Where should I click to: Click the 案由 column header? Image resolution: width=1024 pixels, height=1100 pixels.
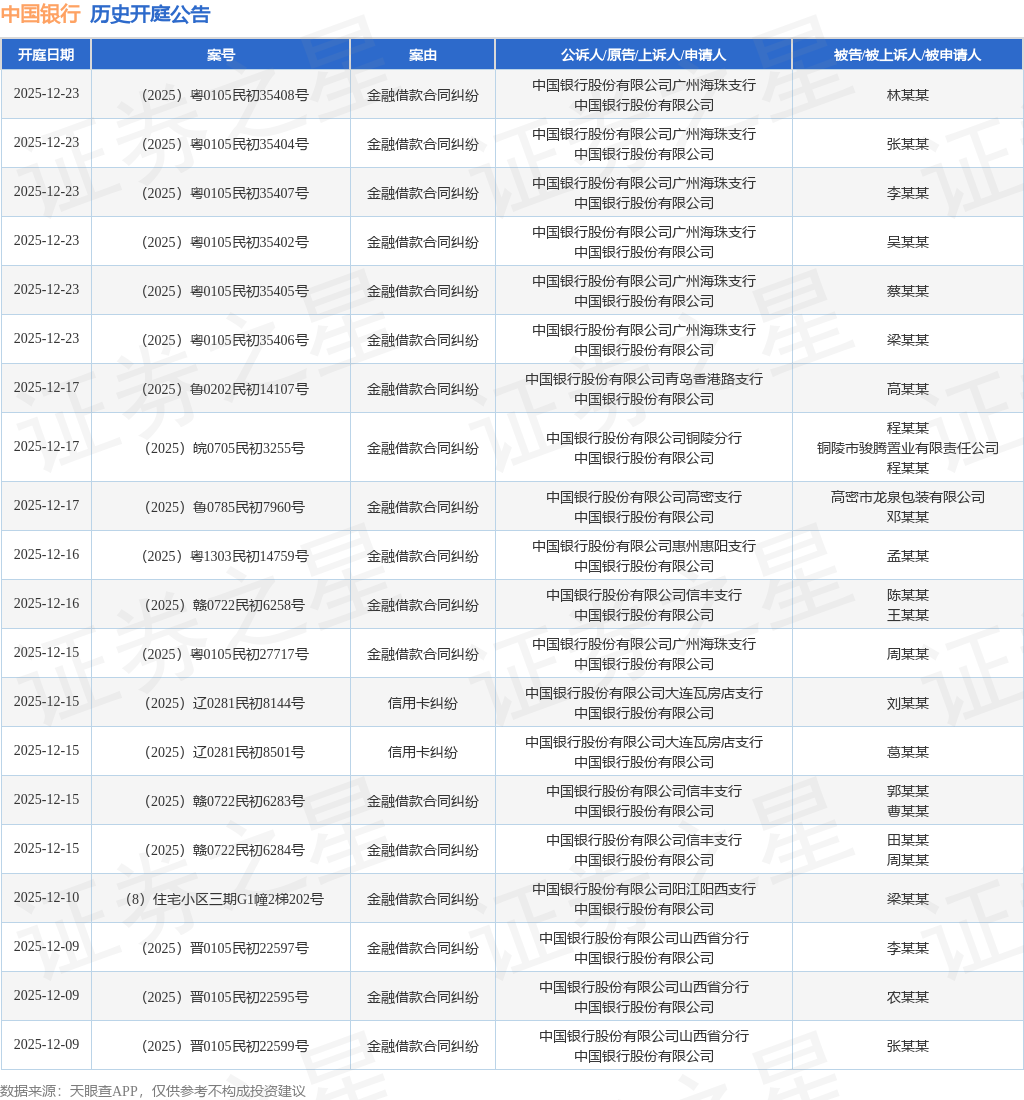tap(423, 55)
